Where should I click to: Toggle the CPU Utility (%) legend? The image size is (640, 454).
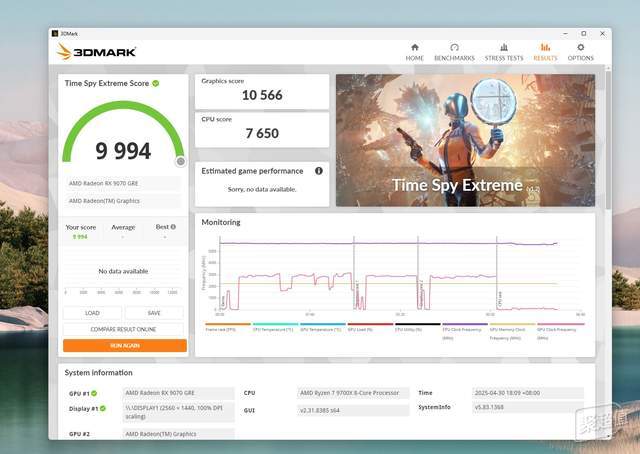pos(418,327)
